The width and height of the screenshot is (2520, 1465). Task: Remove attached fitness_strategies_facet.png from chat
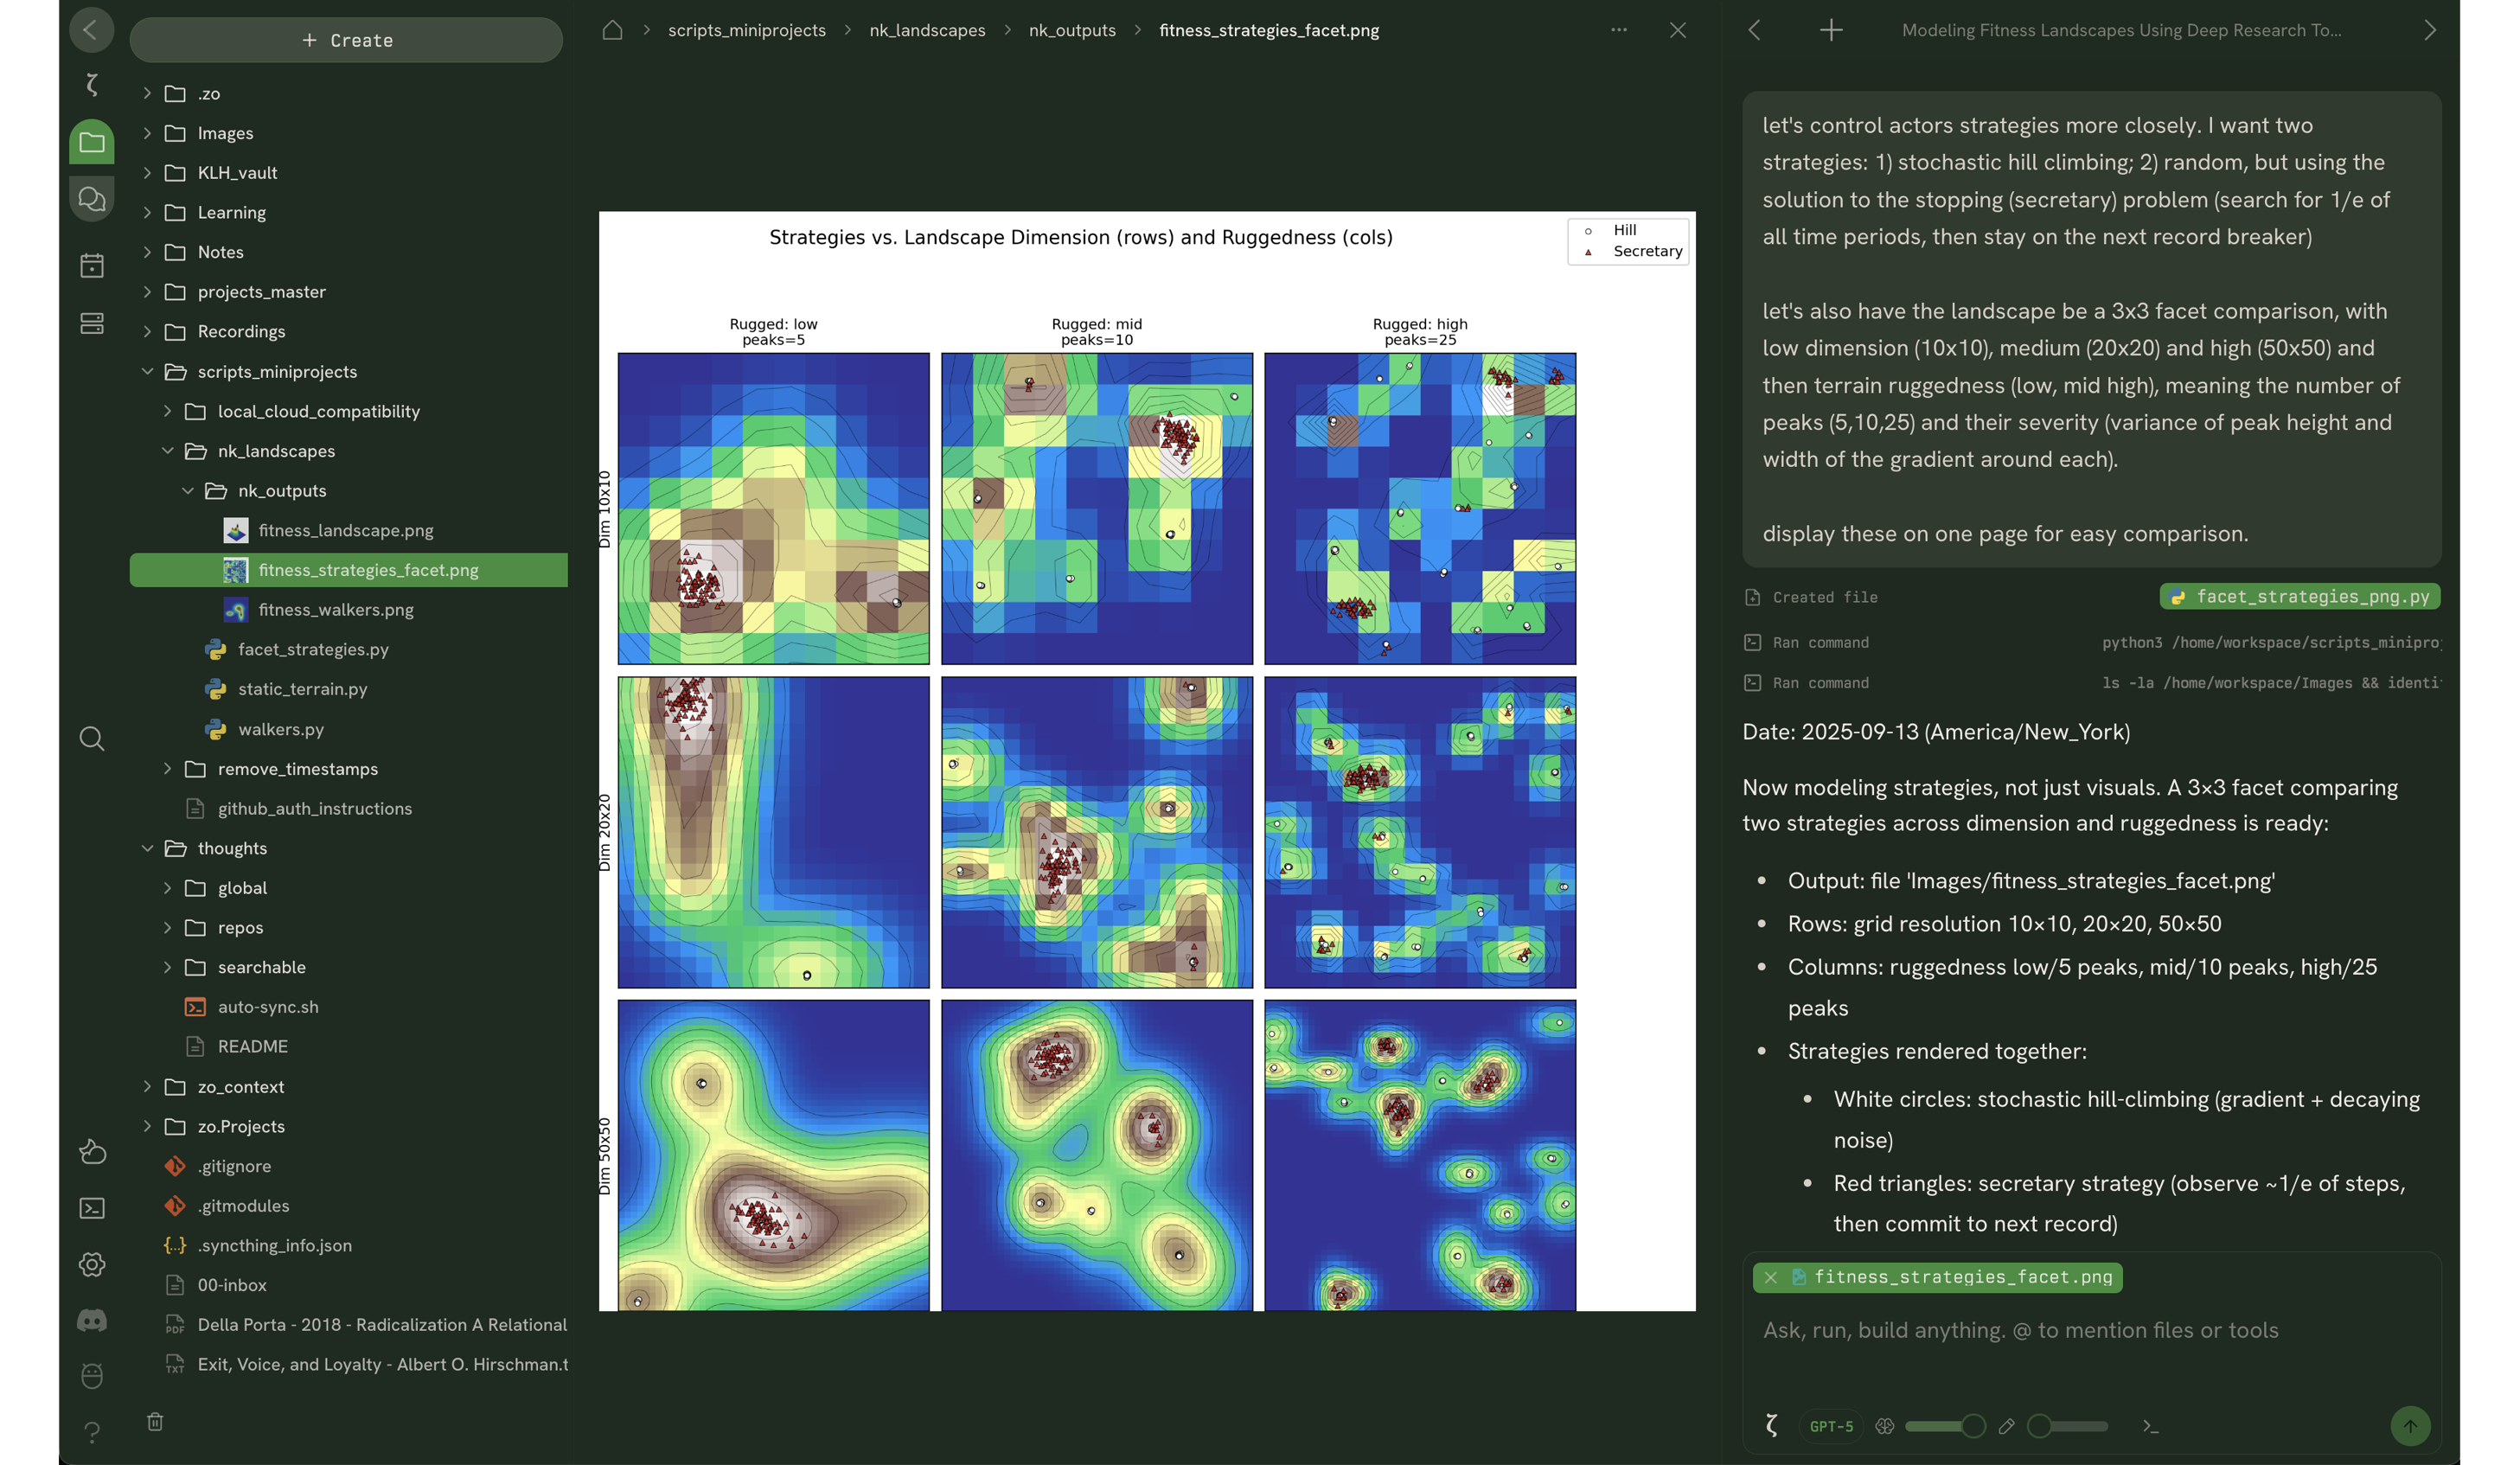[1771, 1277]
